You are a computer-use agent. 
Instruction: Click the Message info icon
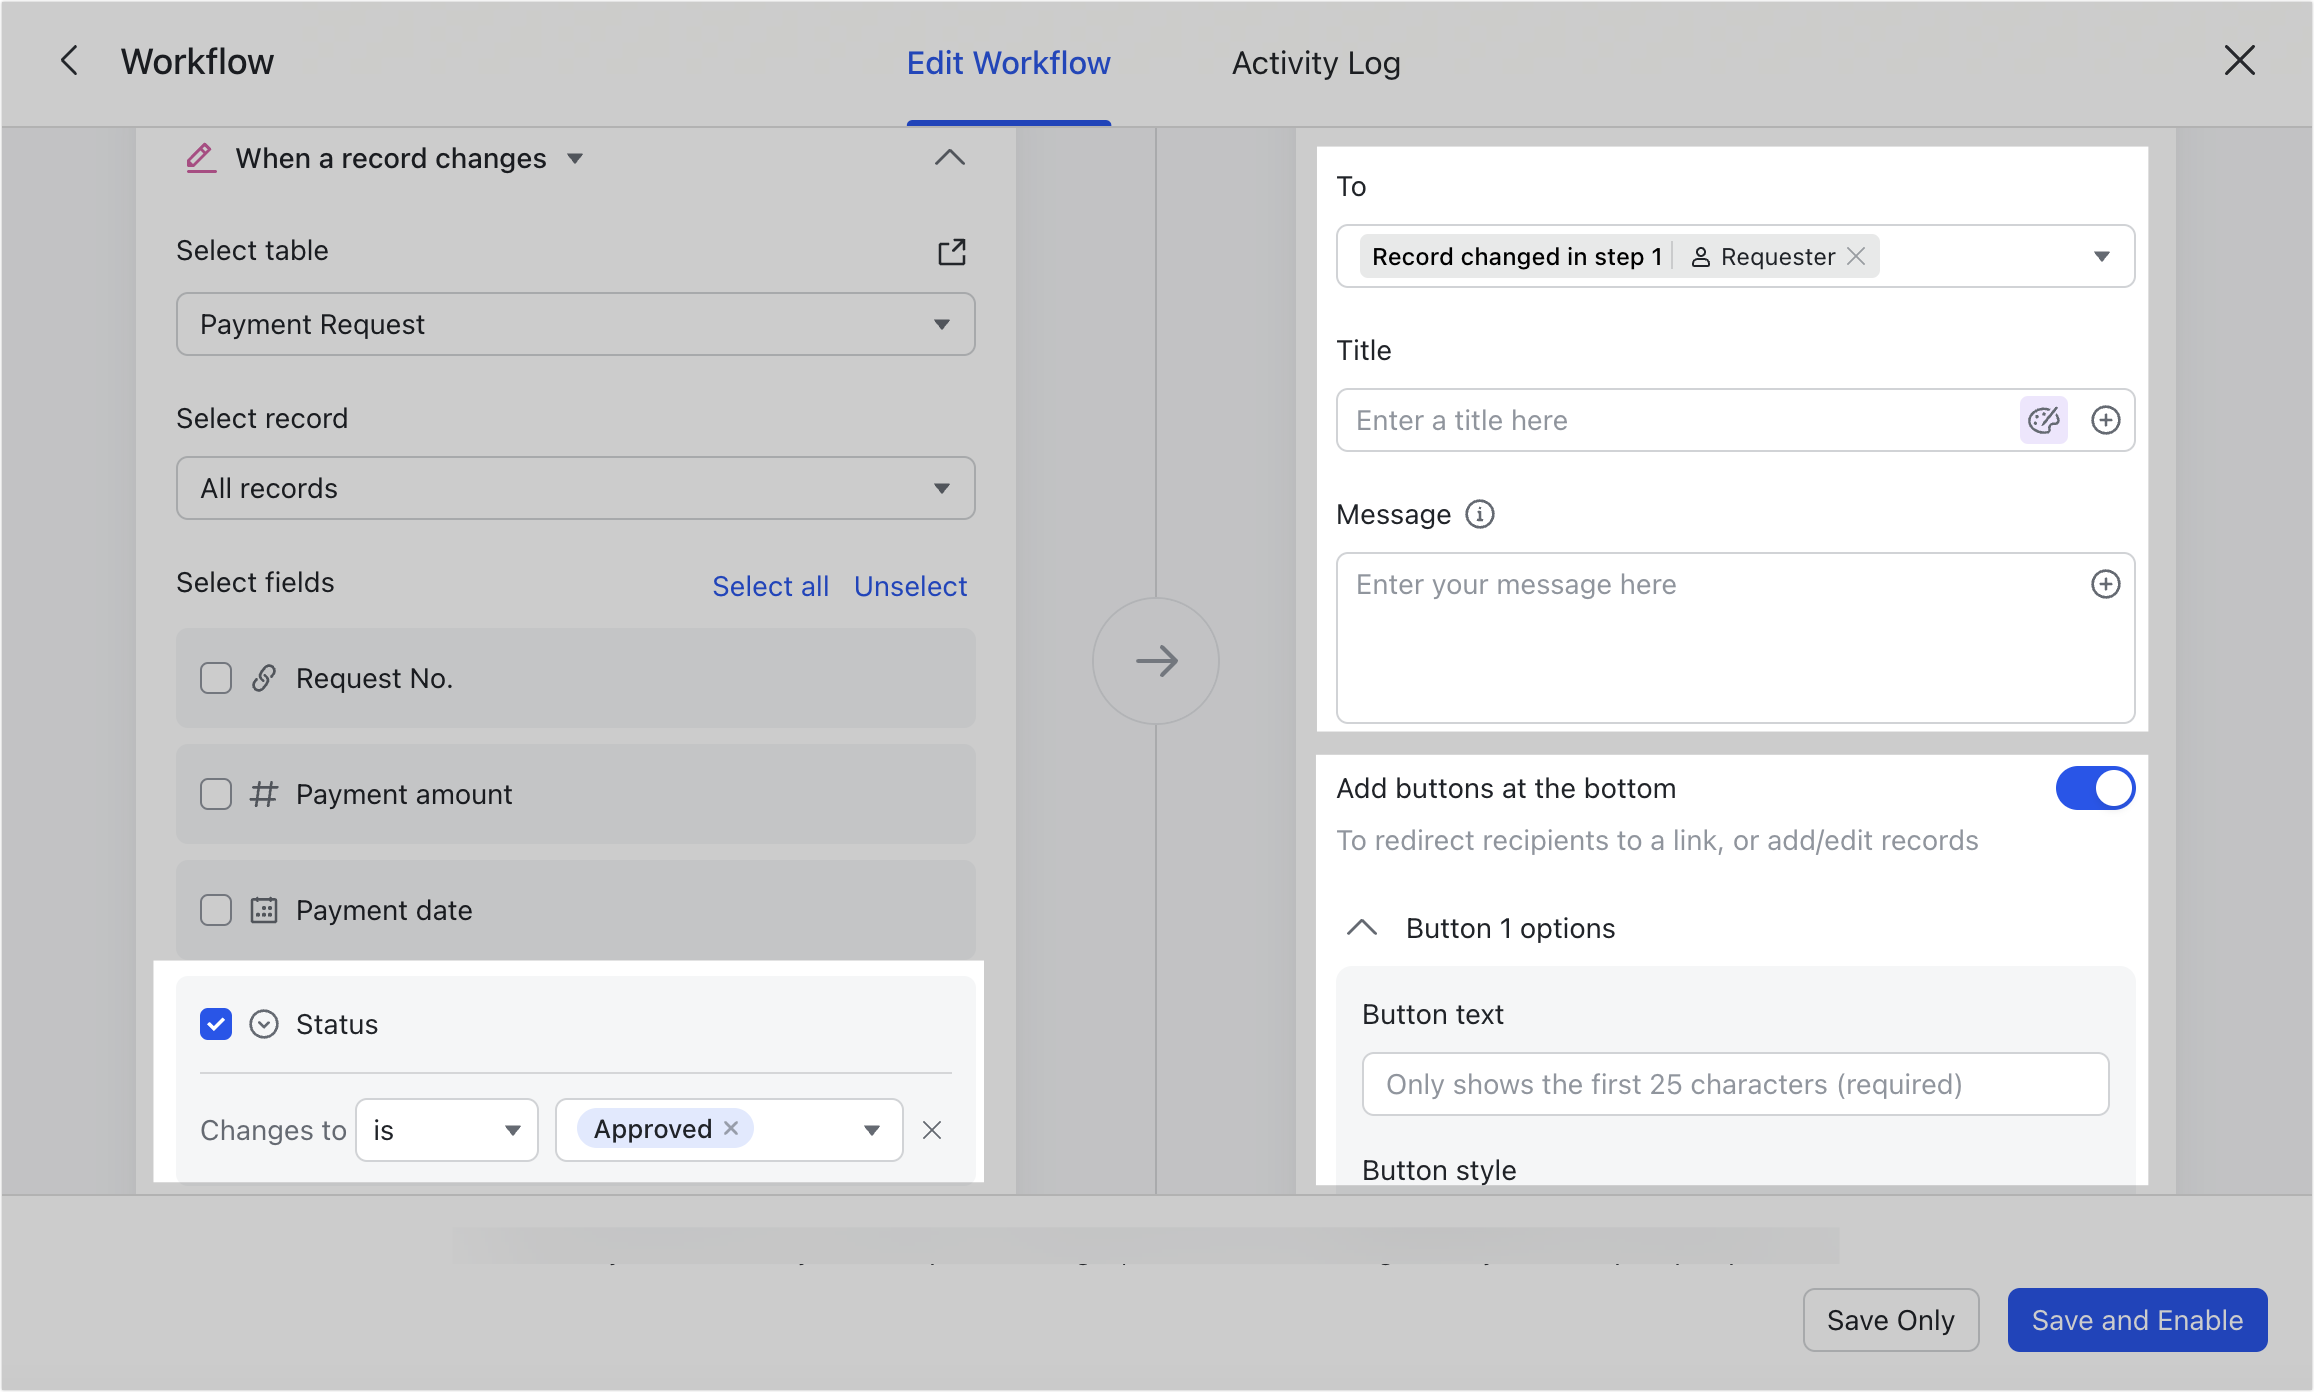pos(1480,514)
